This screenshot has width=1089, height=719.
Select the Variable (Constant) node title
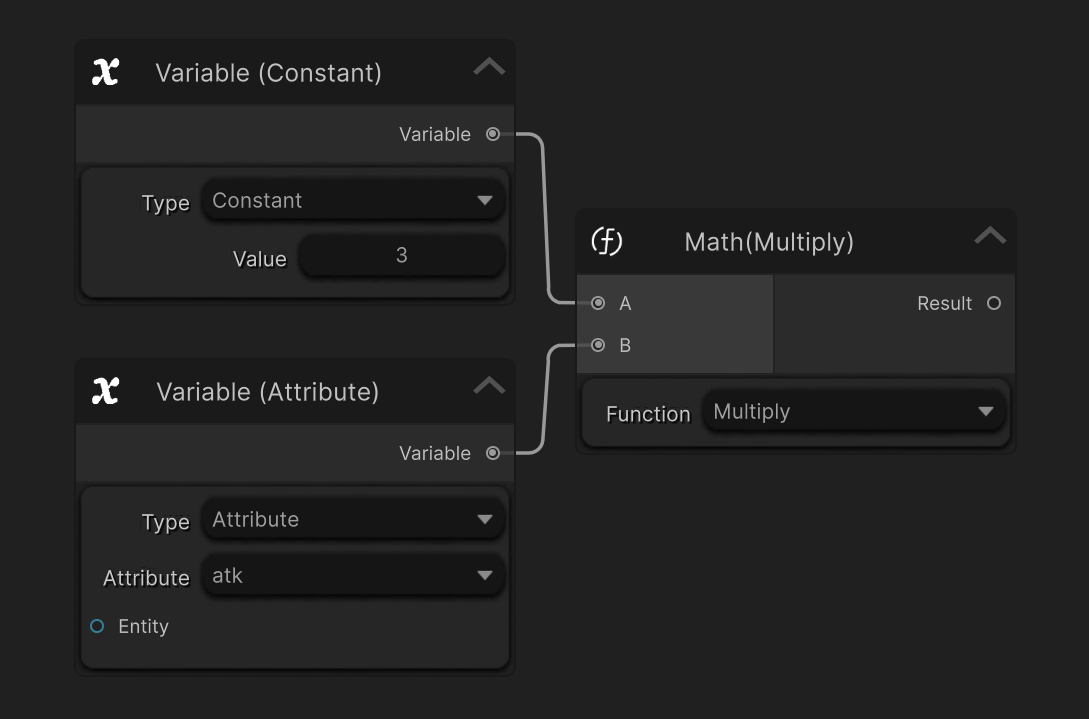pyautogui.click(x=268, y=73)
